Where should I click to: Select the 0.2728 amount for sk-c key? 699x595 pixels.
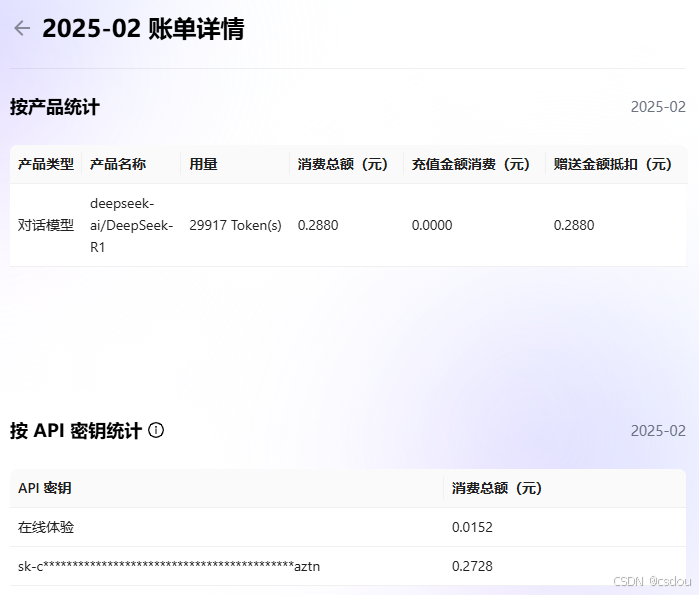click(x=472, y=566)
